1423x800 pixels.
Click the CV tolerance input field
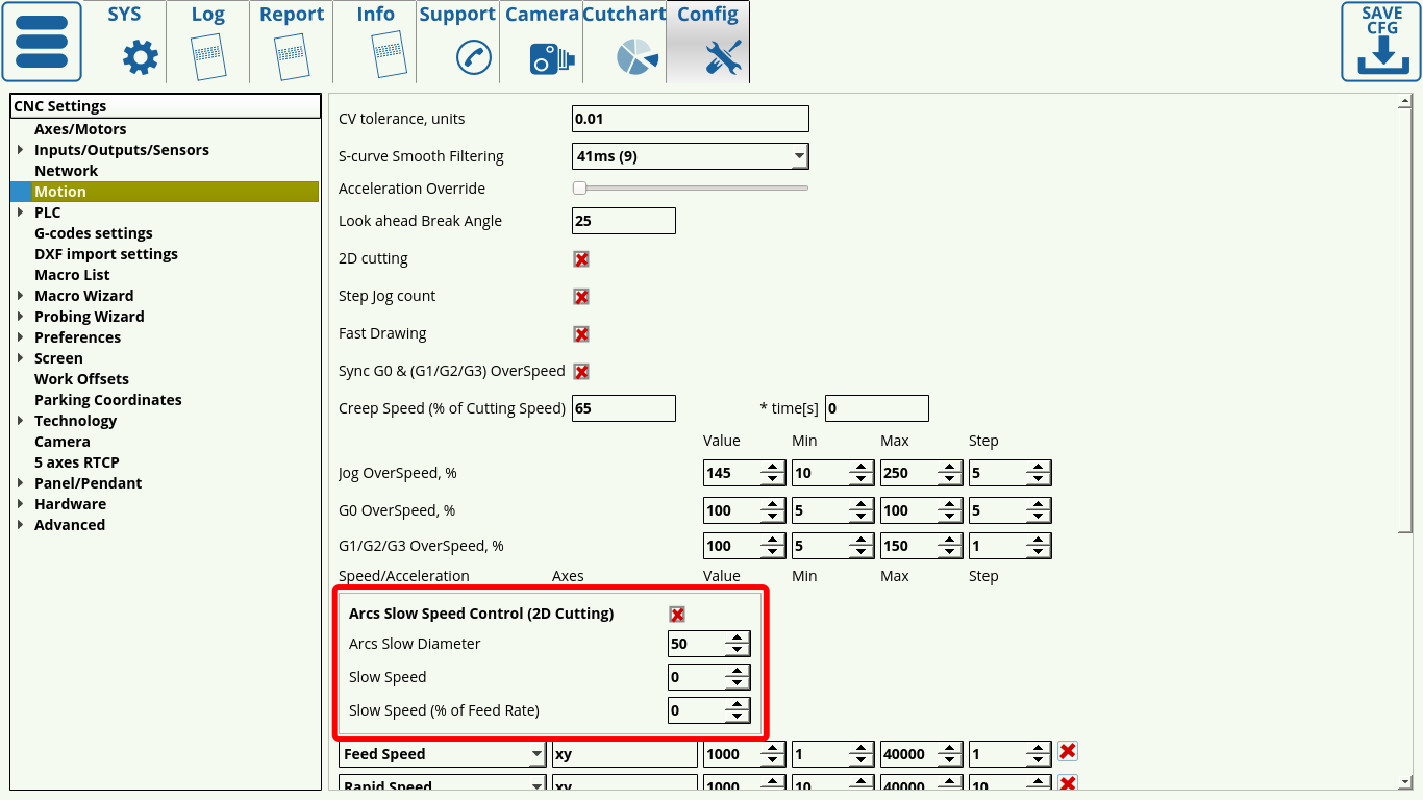(x=689, y=119)
